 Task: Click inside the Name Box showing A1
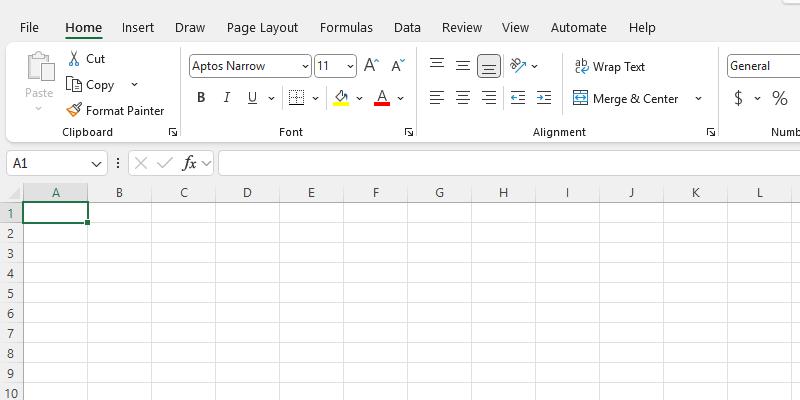(48, 163)
